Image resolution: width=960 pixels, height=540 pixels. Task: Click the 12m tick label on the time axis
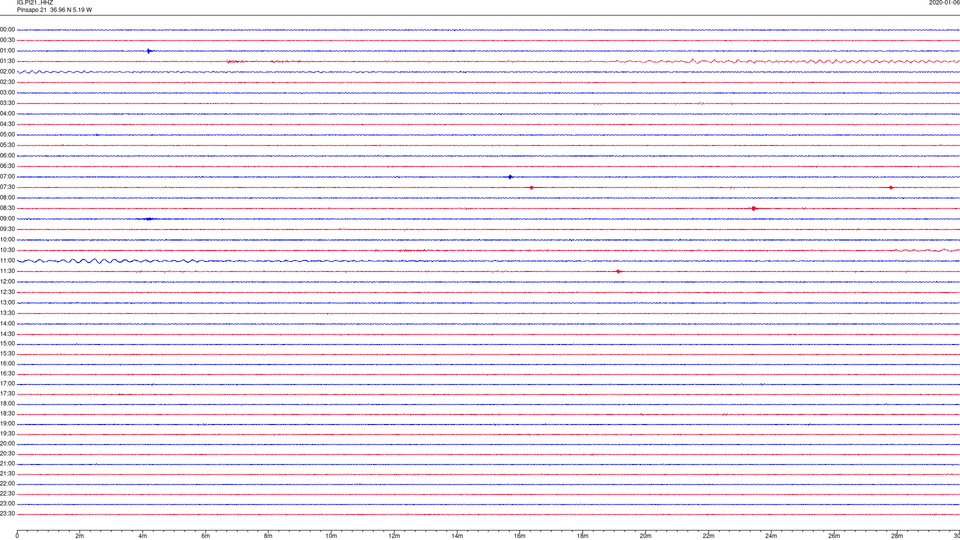click(394, 536)
